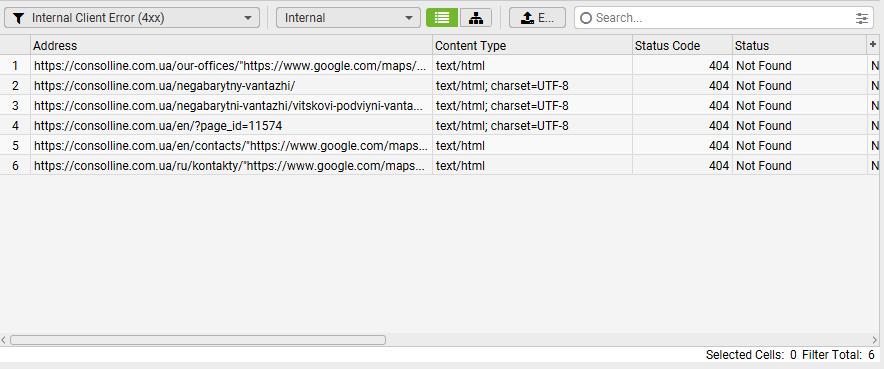Click horizontal scrollbar thumb
Screen dimensions: 884x369
198,340
